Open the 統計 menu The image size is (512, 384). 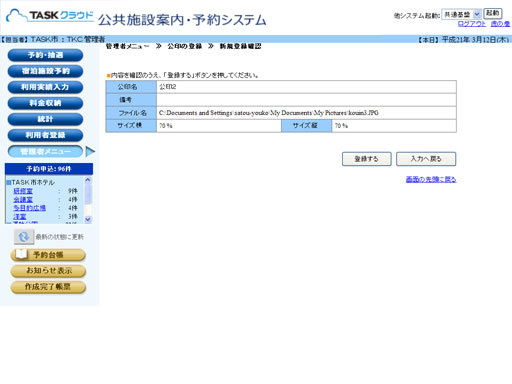[x=45, y=119]
